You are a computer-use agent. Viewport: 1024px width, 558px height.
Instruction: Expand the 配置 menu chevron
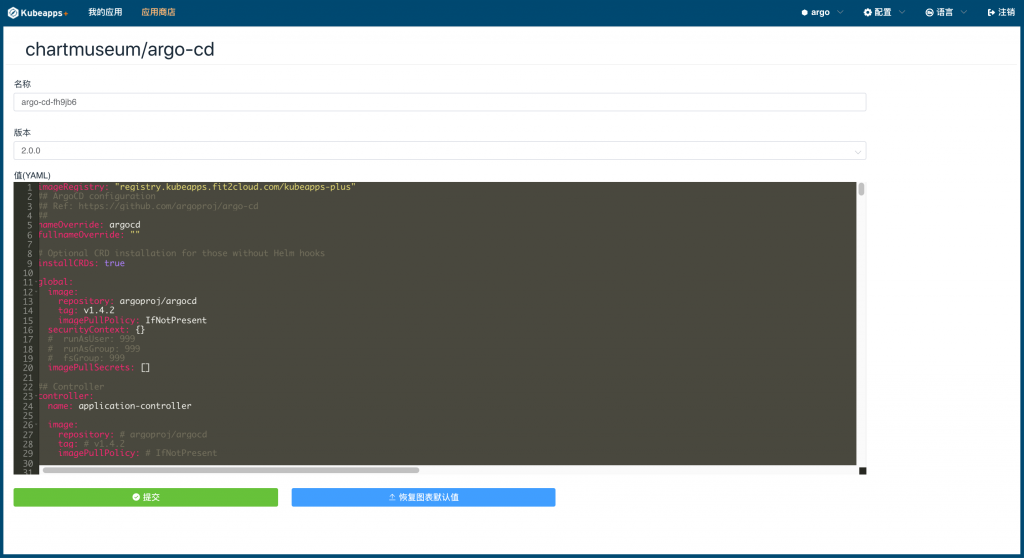point(902,12)
